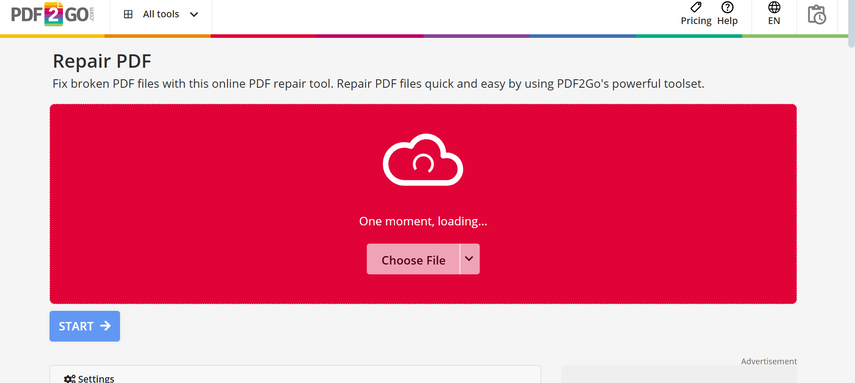Click the cloud upload icon
The image size is (855, 383).
[423, 160]
